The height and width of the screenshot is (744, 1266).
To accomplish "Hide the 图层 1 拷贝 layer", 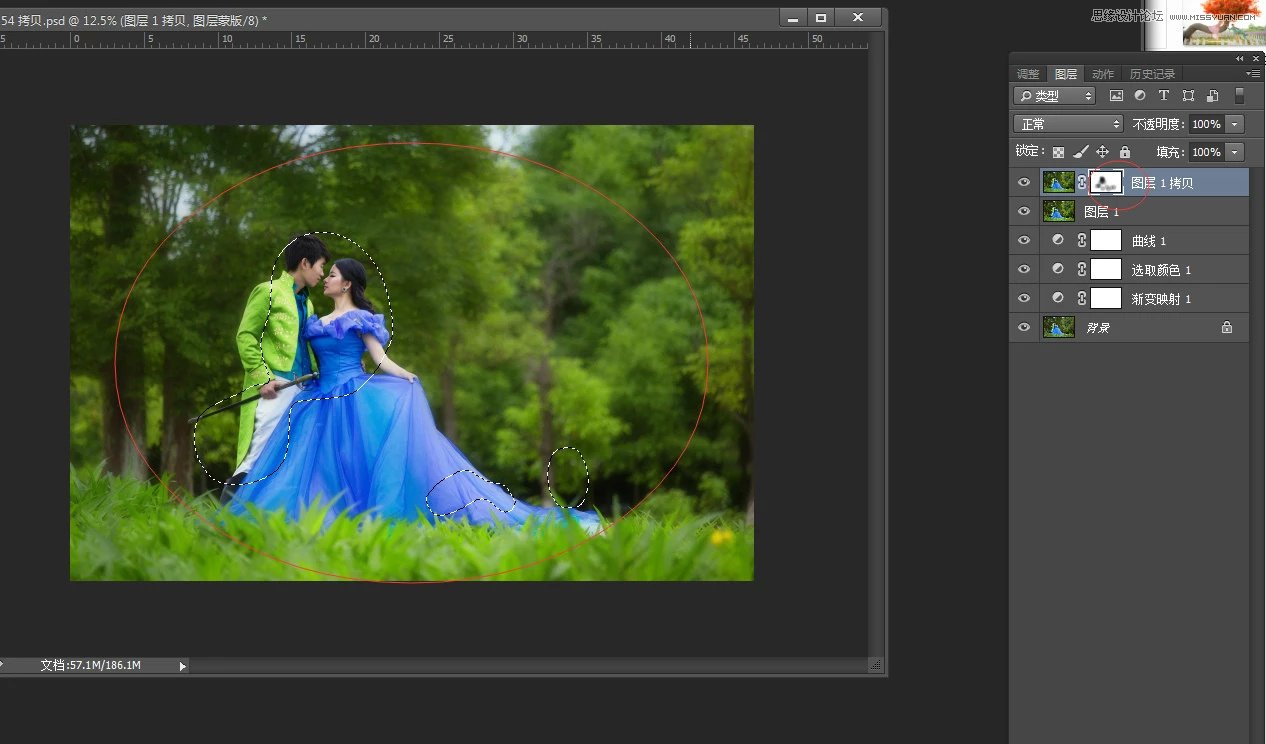I will click(x=1023, y=183).
